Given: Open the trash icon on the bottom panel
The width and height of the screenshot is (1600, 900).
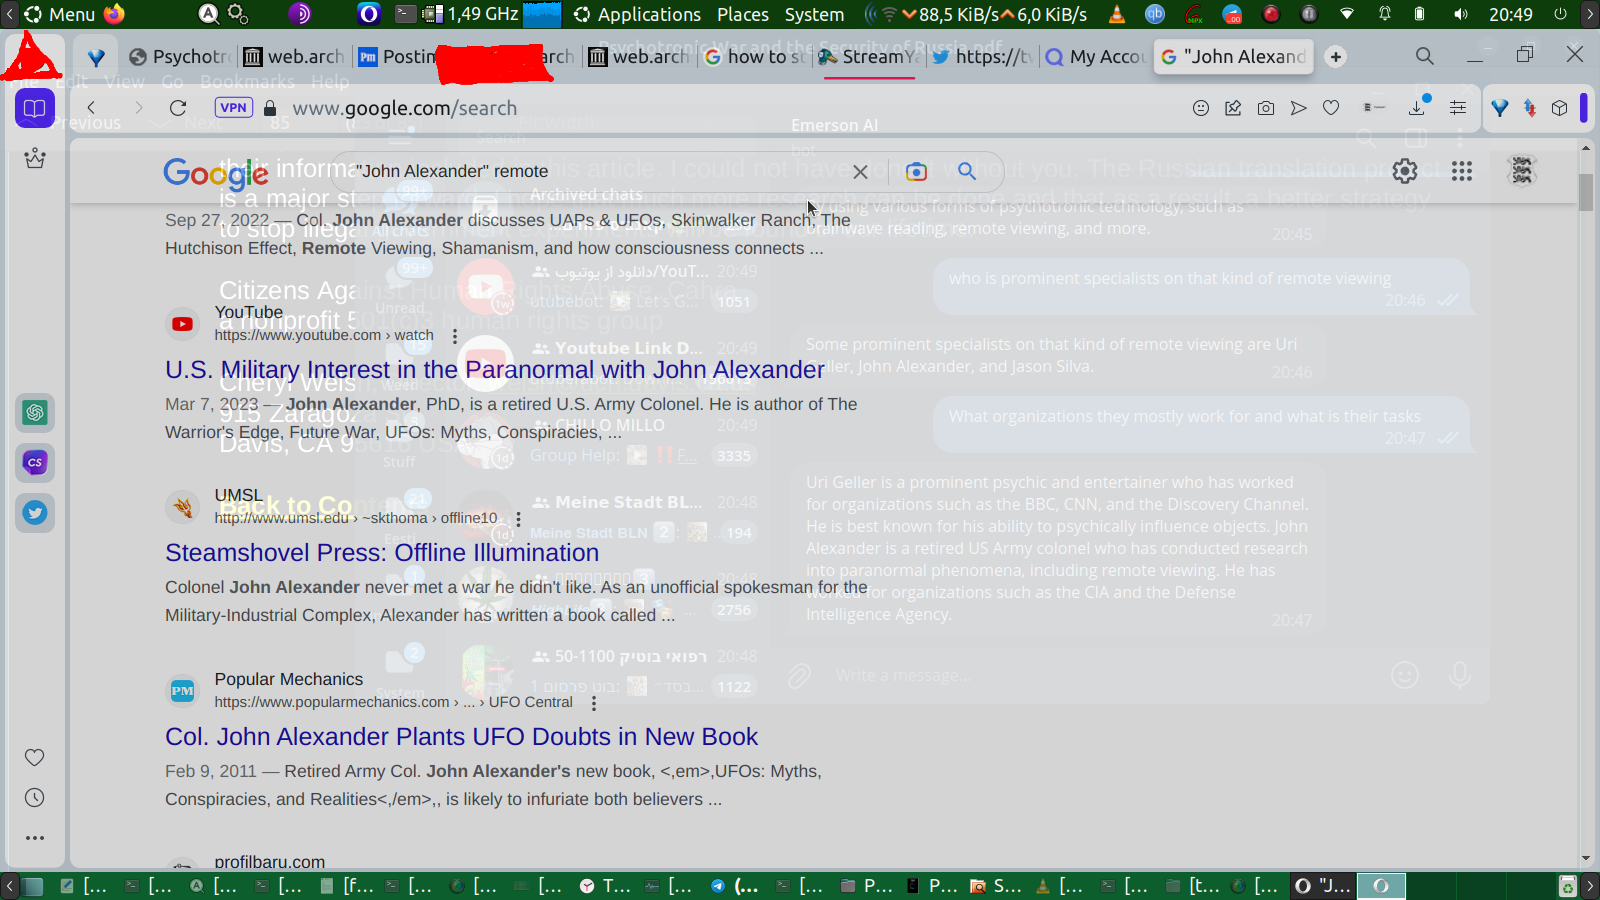Looking at the screenshot, I should pos(1568,886).
